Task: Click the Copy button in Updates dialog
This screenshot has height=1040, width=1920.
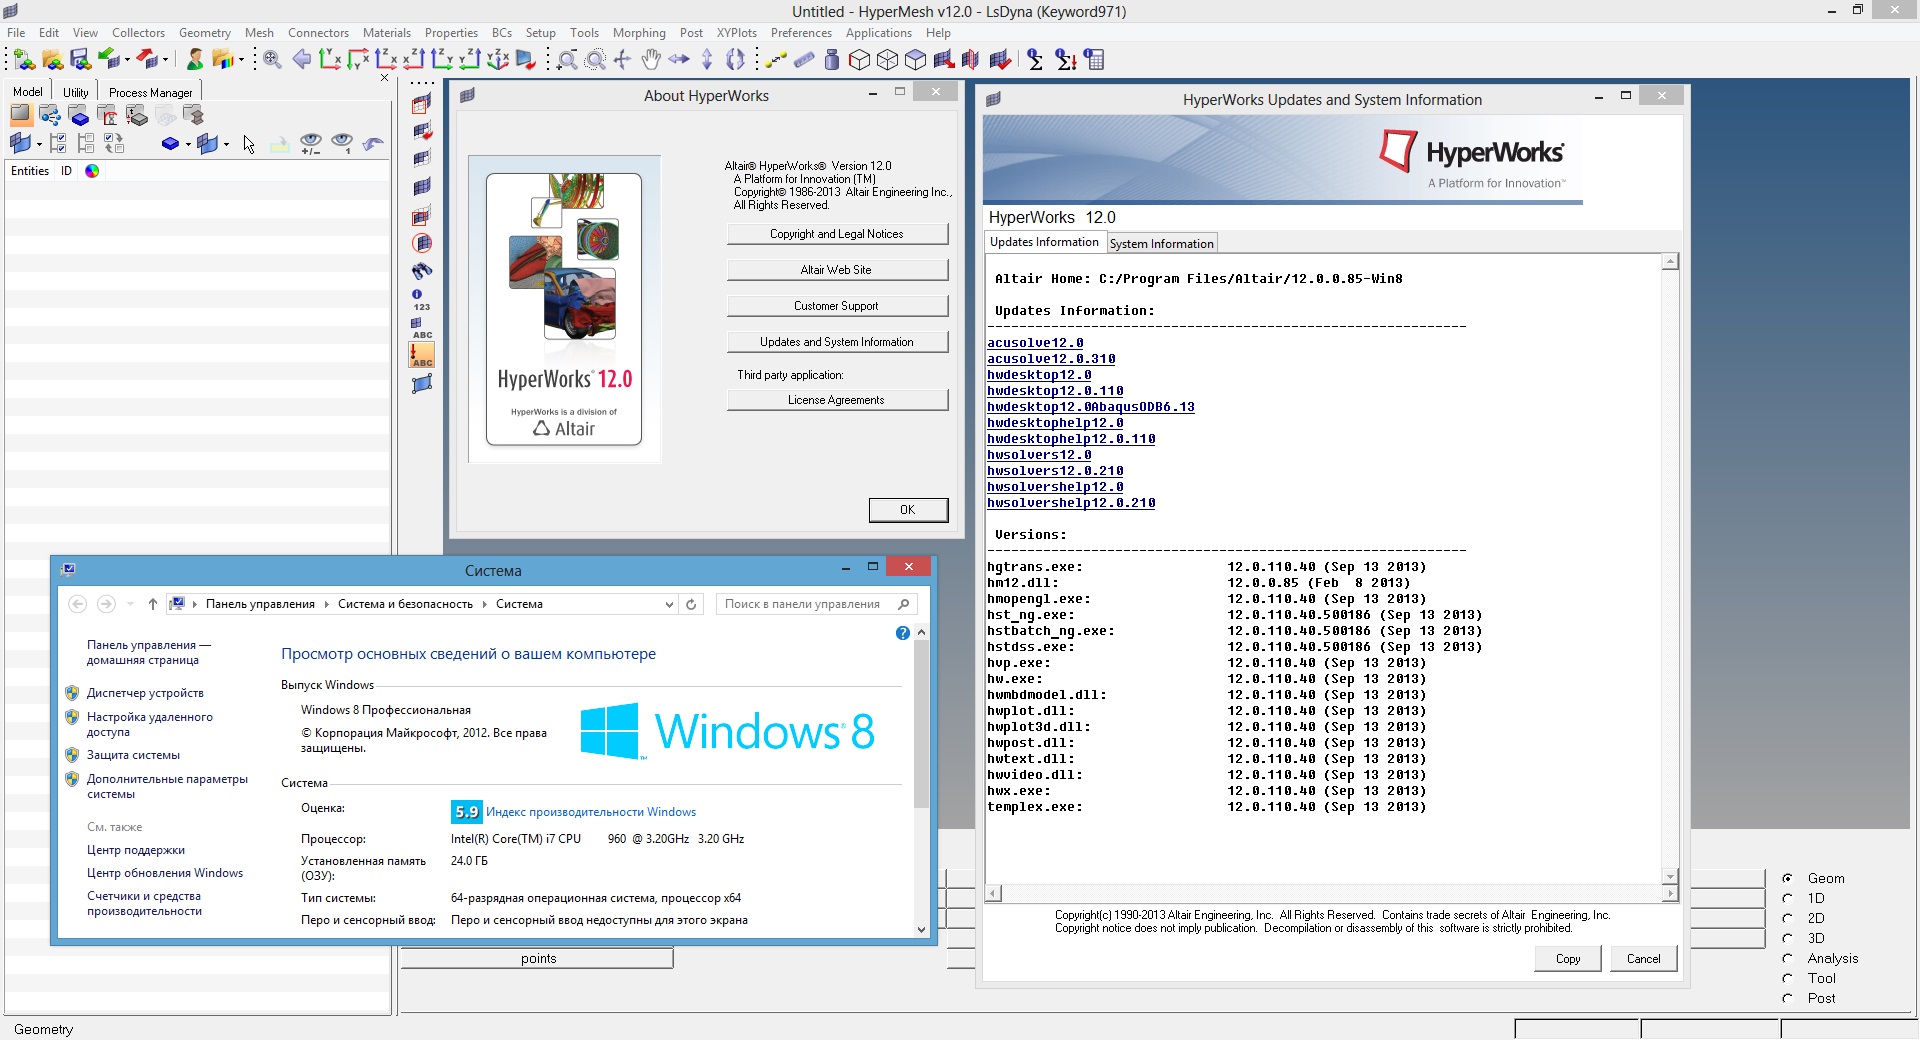Action: coord(1568,958)
